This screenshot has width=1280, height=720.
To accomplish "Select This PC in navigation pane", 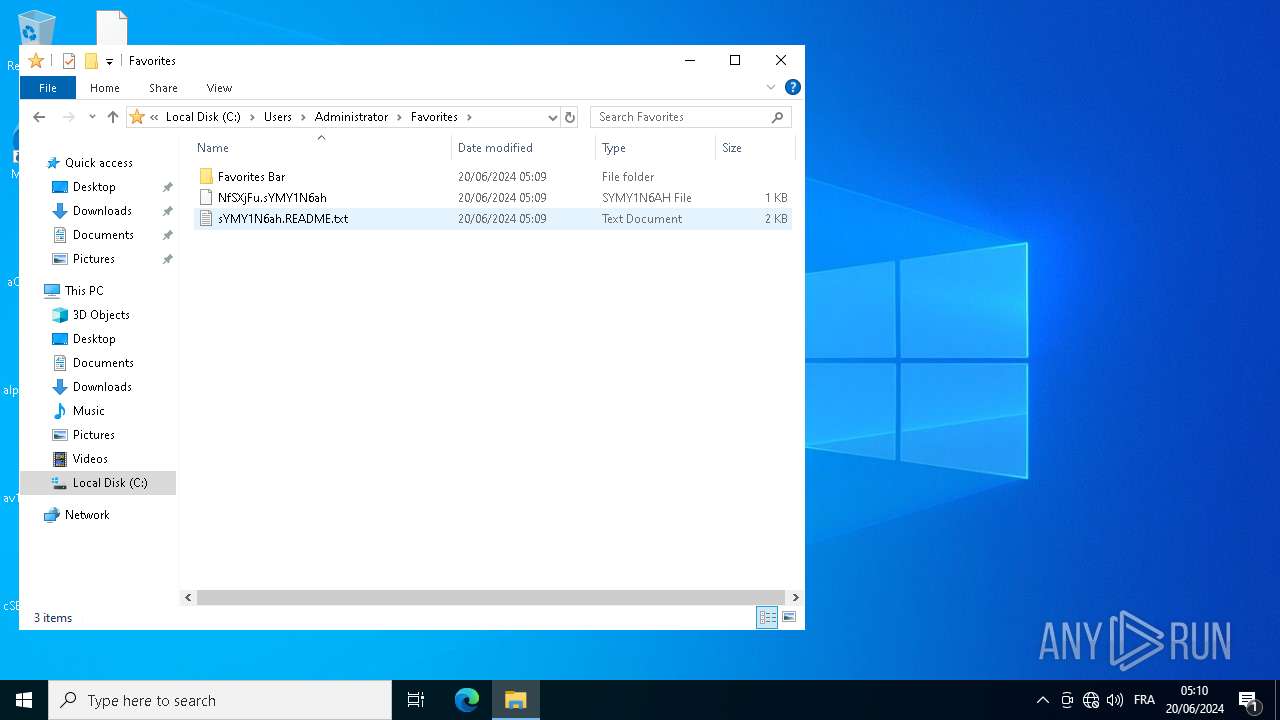I will coord(84,291).
